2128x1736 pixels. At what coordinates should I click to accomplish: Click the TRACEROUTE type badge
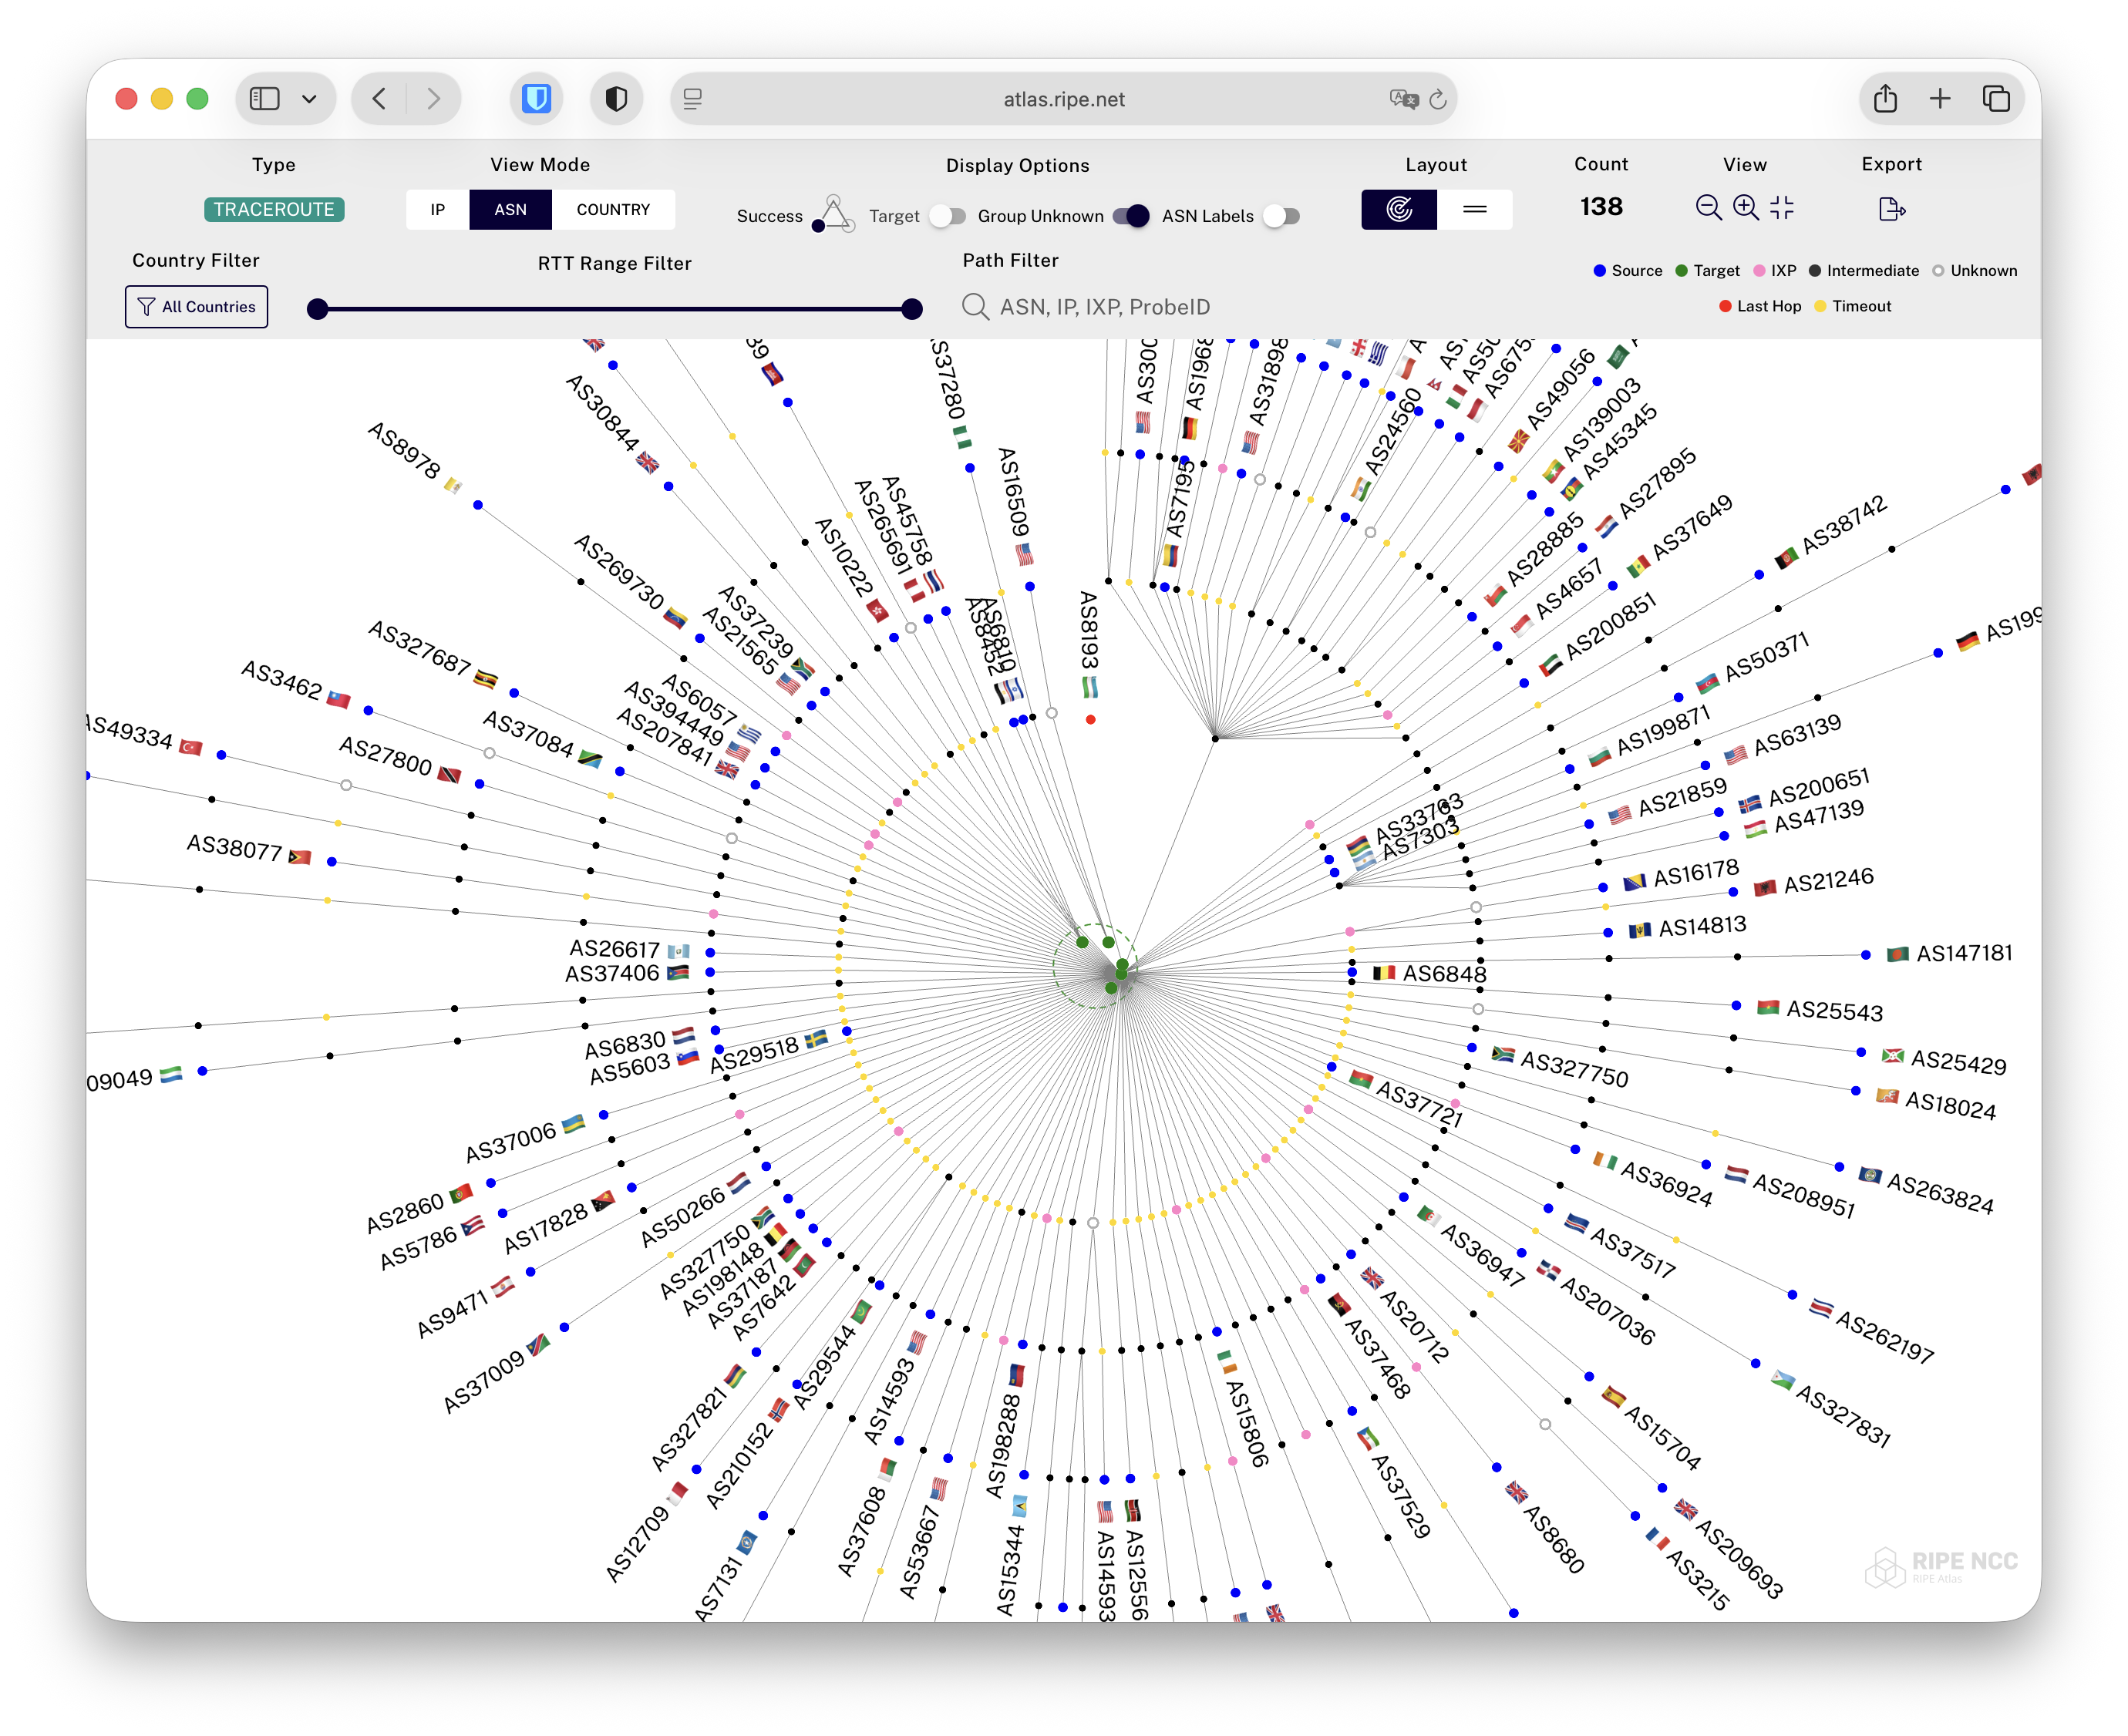(274, 210)
